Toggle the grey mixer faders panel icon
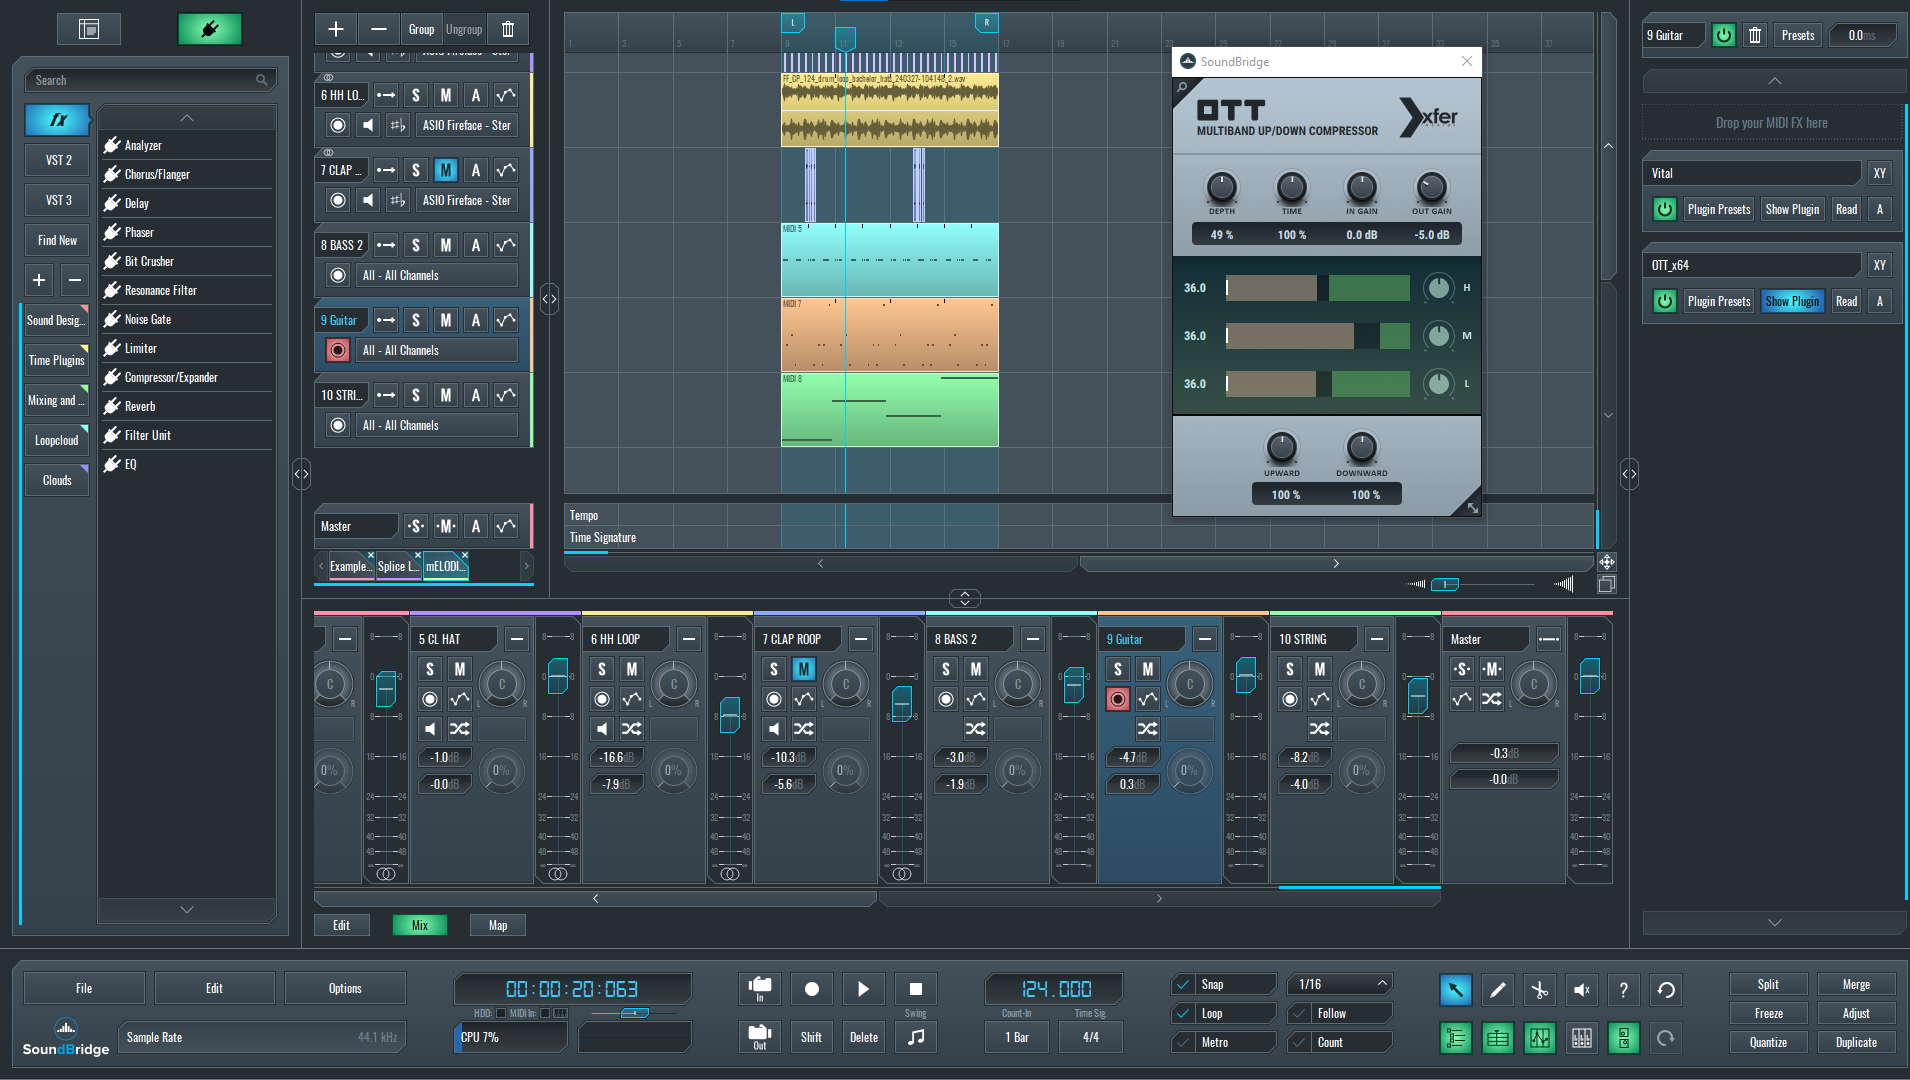The image size is (1910, 1080). coord(1582,1038)
